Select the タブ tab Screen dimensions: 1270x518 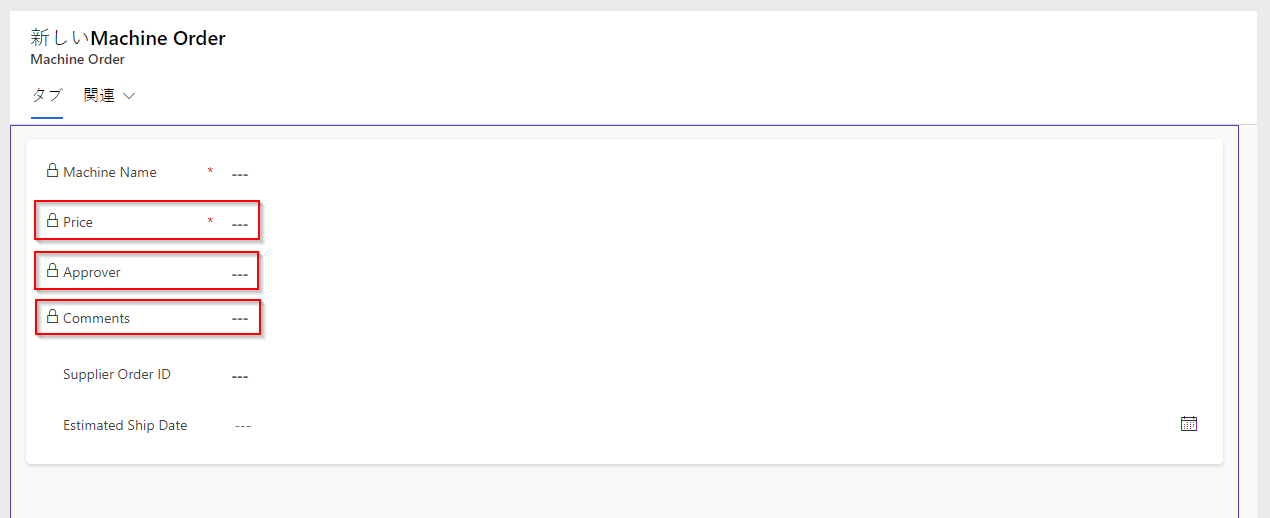click(x=47, y=96)
